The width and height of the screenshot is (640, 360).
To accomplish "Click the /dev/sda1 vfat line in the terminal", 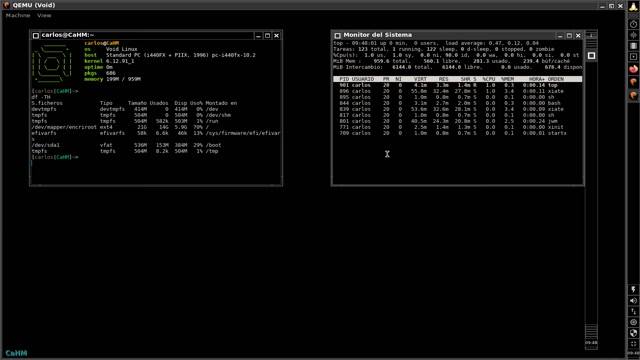I will 127,145.
